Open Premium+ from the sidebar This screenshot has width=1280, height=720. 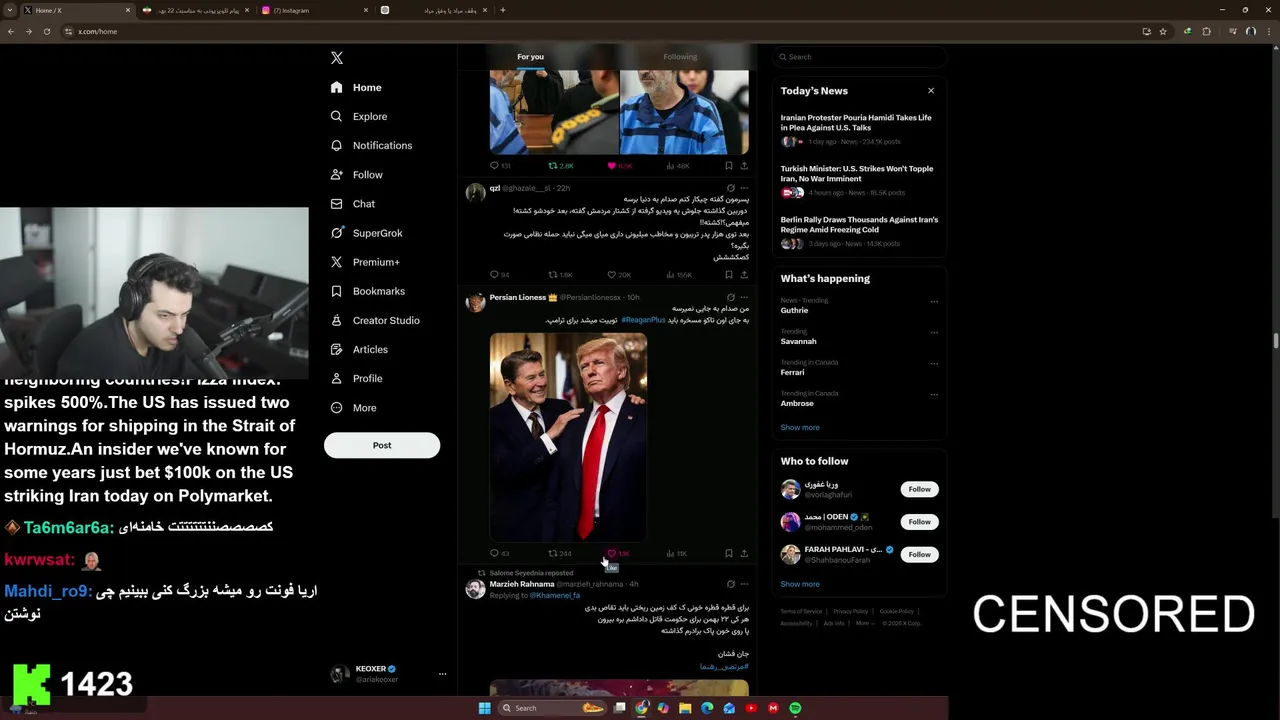tap(365, 262)
